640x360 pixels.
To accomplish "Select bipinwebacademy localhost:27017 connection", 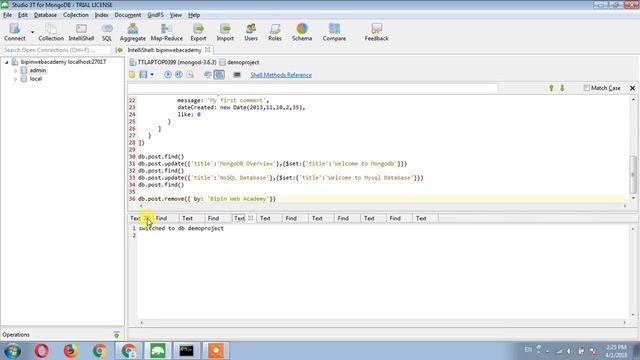I will click(63, 62).
